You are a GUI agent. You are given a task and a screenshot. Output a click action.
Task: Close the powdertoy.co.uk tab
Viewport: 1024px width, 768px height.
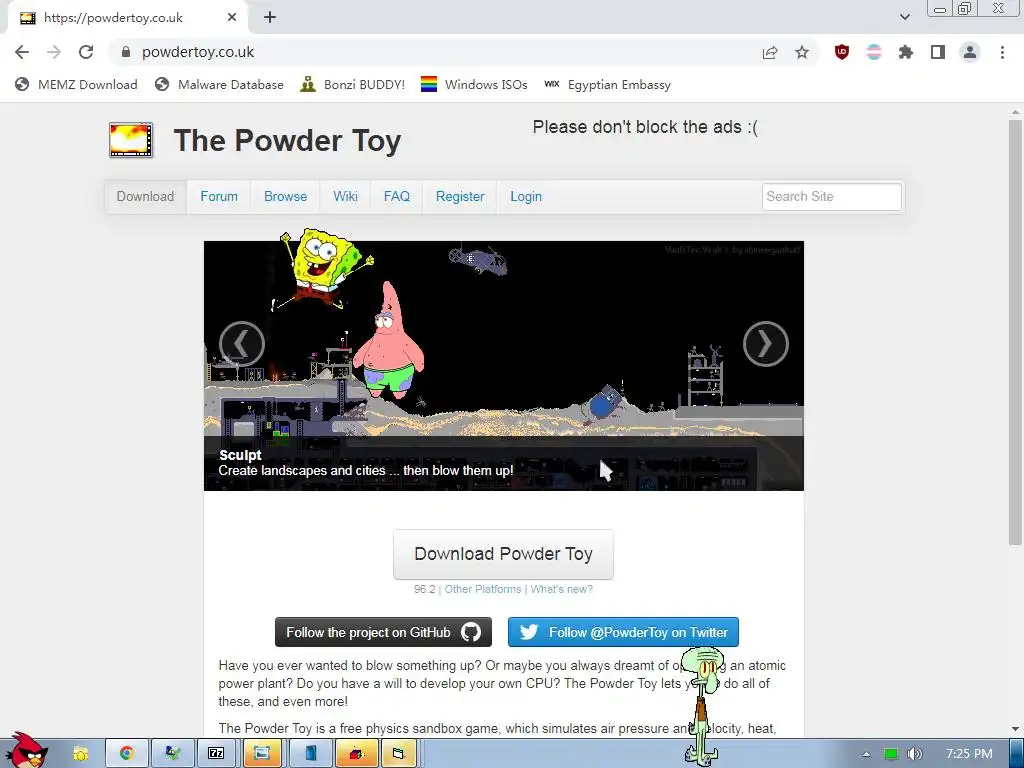coord(232,18)
